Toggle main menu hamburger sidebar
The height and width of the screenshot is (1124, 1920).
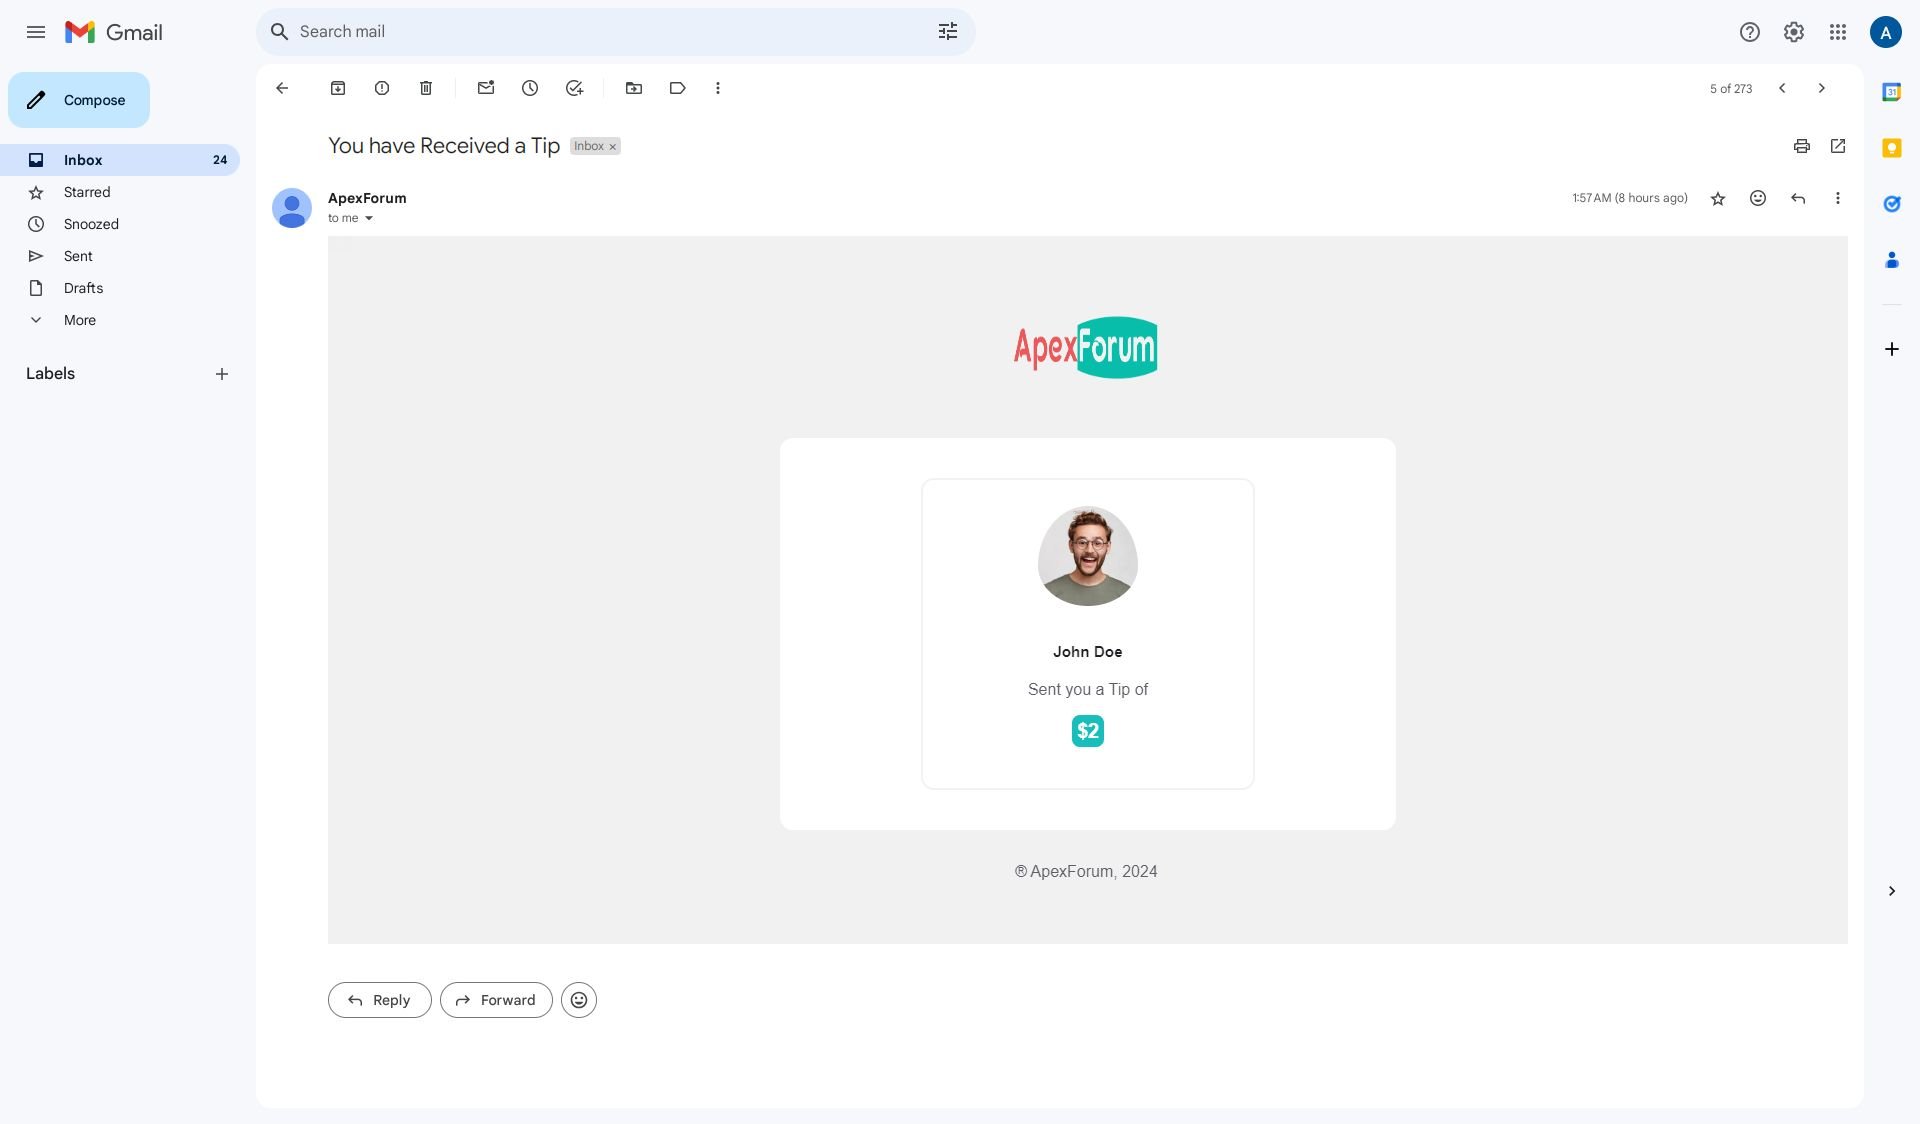pos(36,32)
